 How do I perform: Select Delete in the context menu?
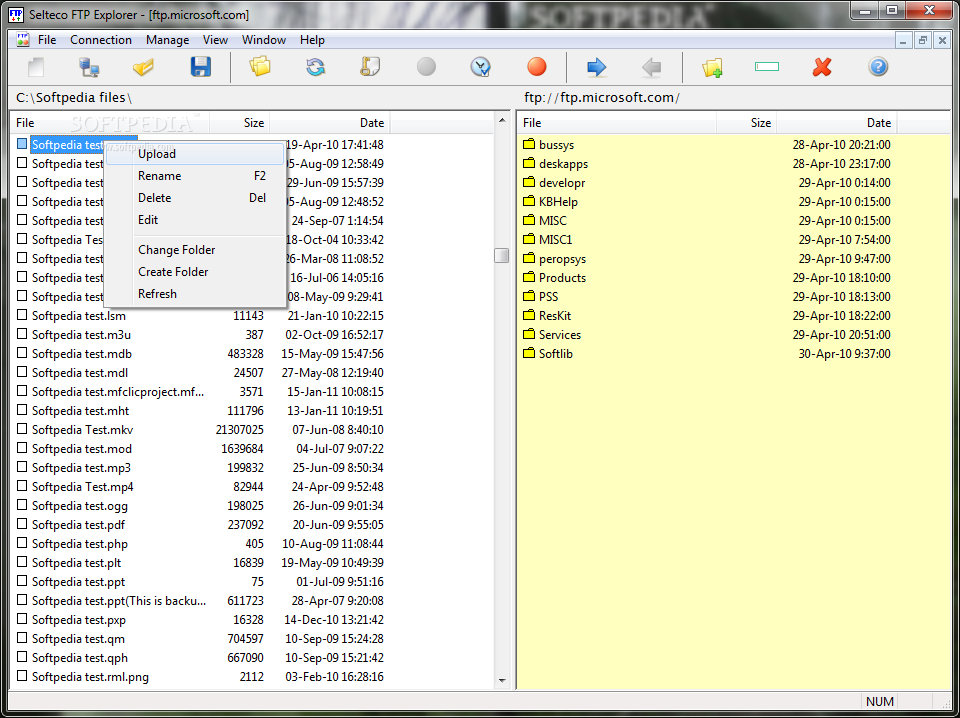tap(195, 198)
